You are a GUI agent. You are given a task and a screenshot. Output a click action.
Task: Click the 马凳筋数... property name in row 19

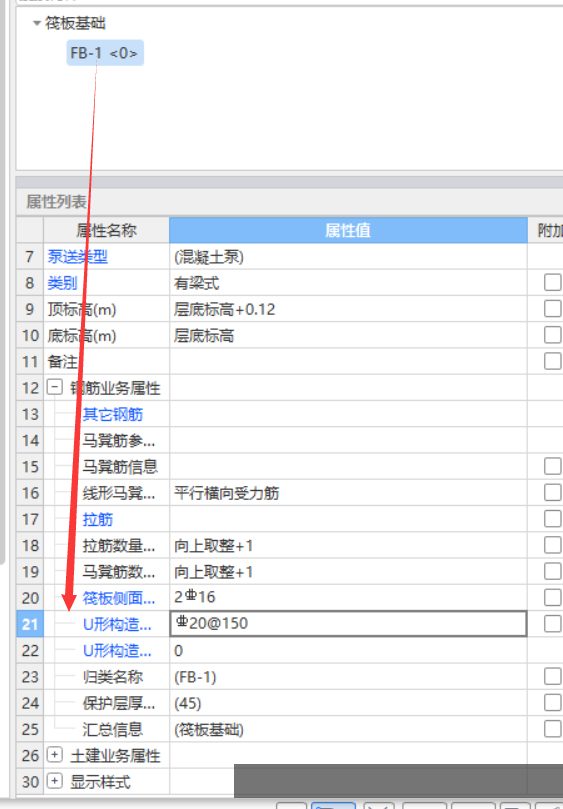coord(119,572)
